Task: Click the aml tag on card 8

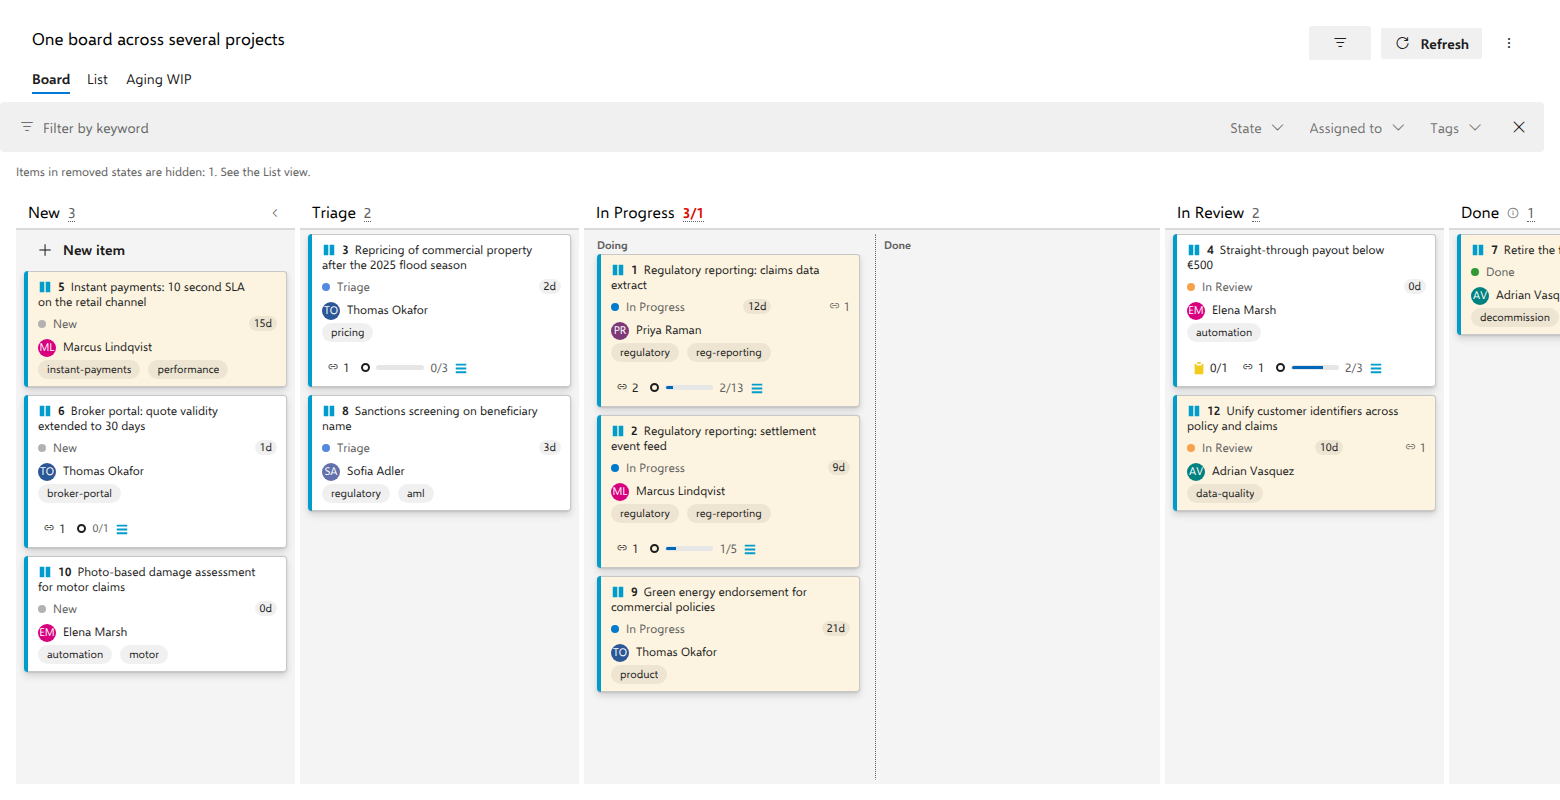Action: 416,494
